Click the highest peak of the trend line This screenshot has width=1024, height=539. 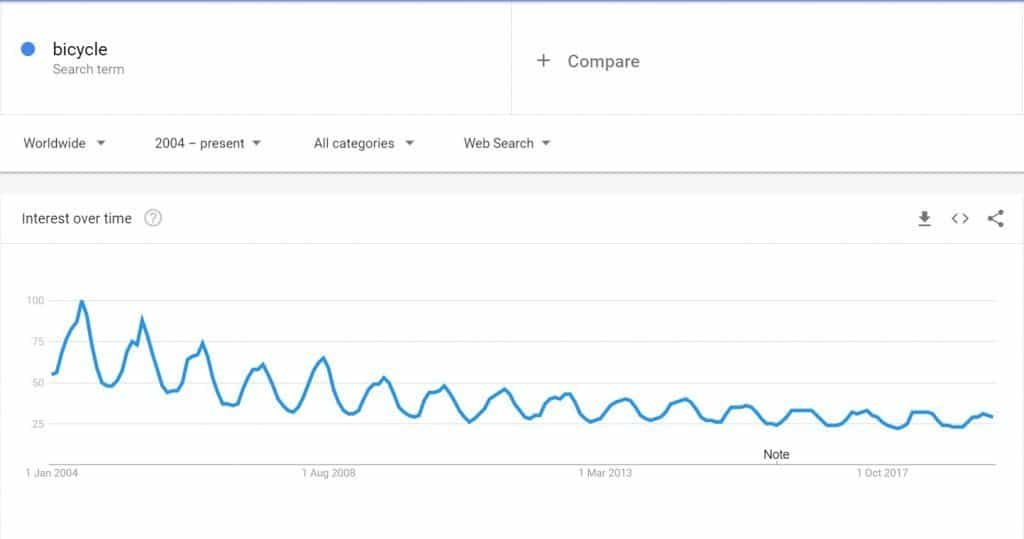[x=81, y=301]
